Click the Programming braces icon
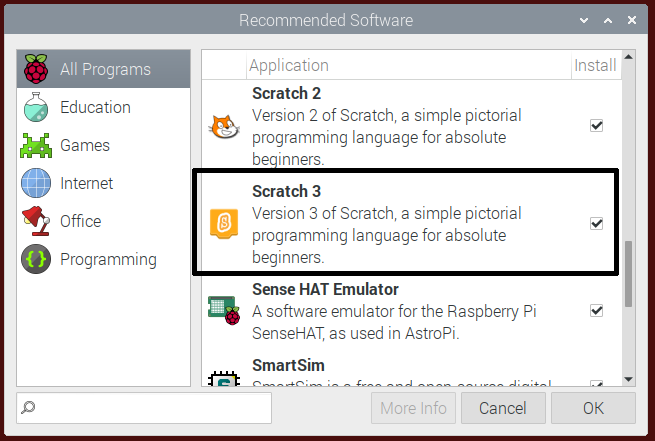The image size is (655, 441). tap(36, 259)
